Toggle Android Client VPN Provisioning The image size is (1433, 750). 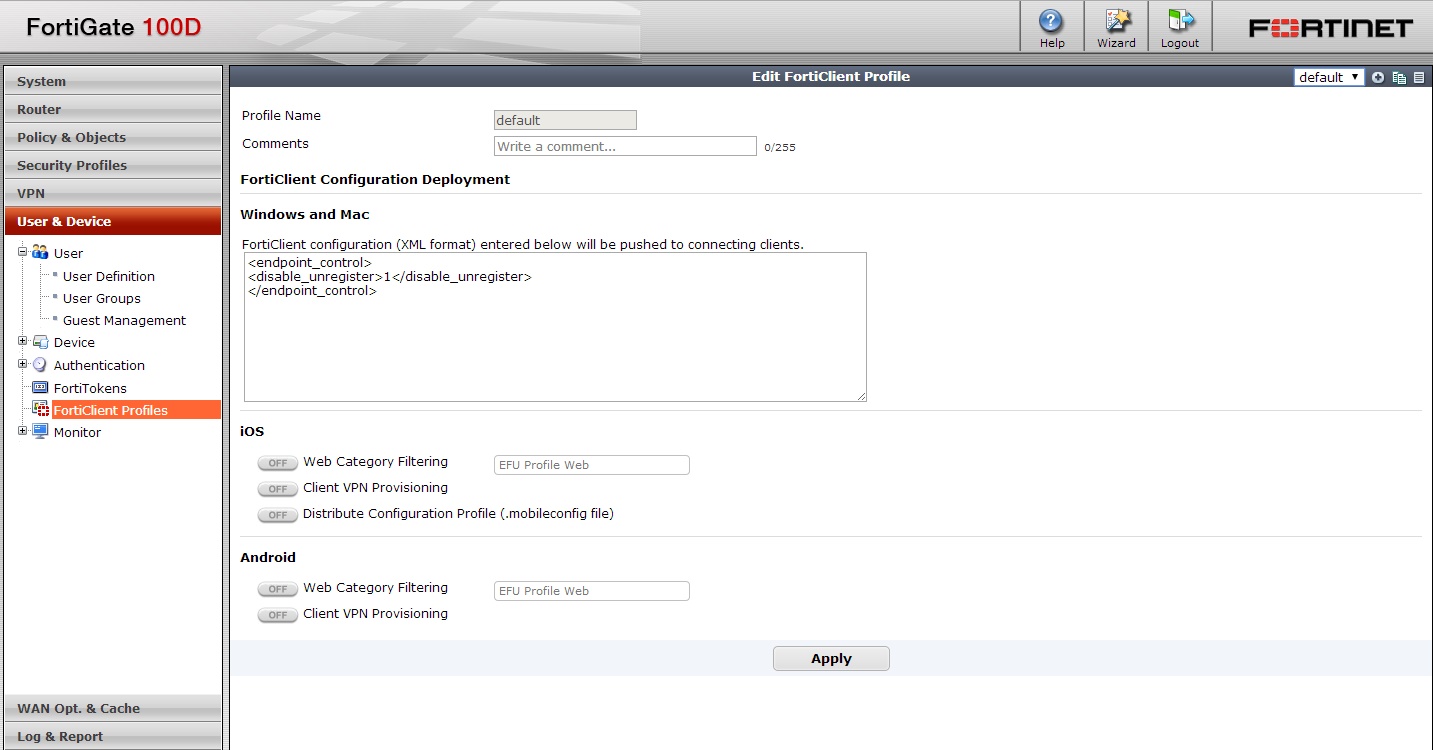pos(278,615)
